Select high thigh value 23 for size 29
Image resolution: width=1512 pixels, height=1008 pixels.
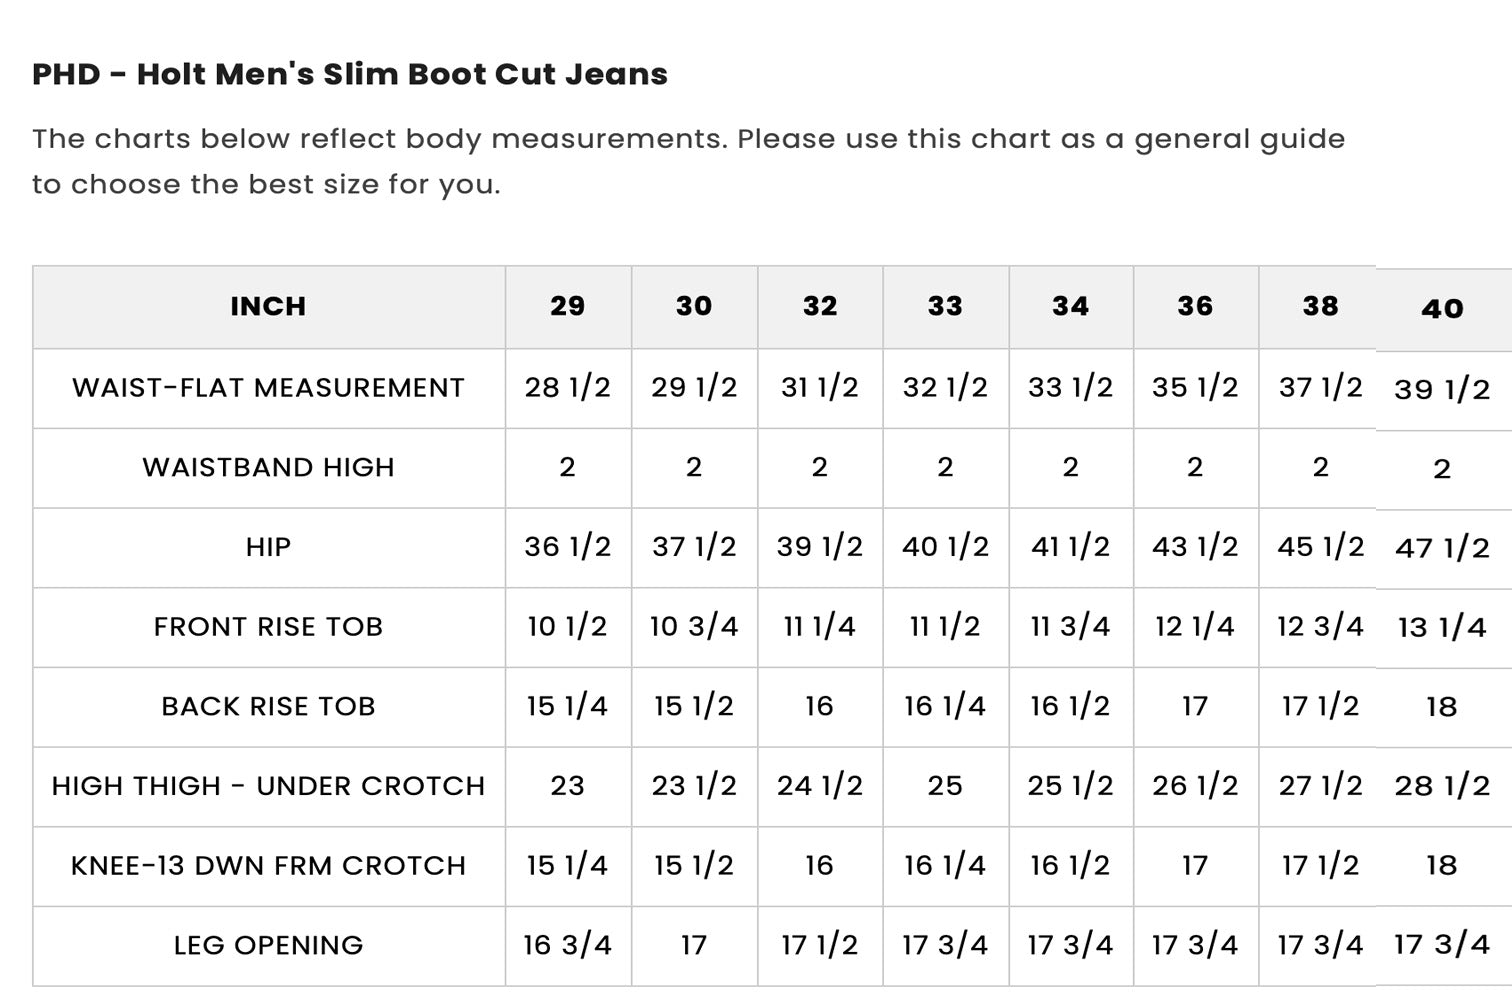pyautogui.click(x=568, y=786)
